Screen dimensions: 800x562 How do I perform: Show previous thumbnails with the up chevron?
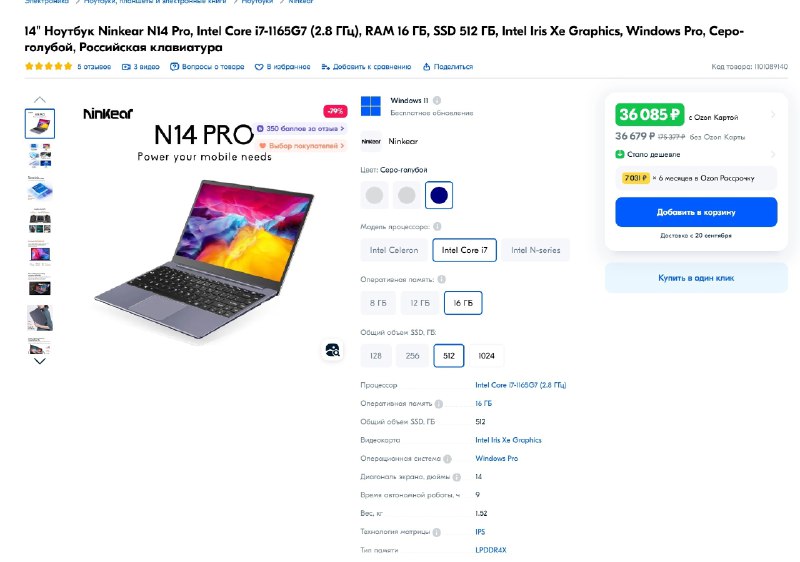(x=40, y=100)
